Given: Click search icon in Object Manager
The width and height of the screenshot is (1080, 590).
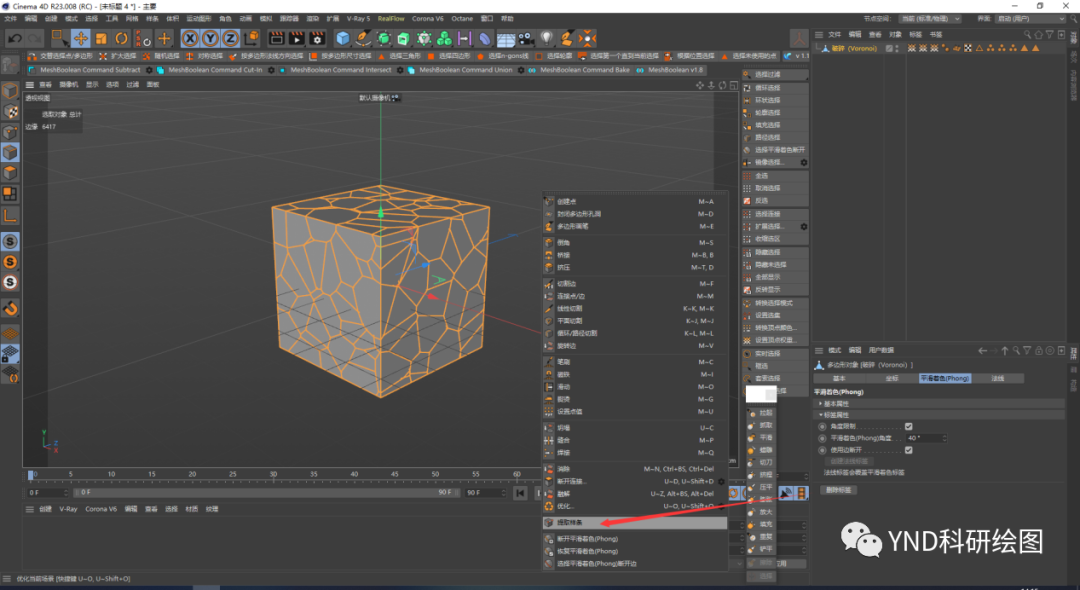Looking at the screenshot, I should 1027,34.
